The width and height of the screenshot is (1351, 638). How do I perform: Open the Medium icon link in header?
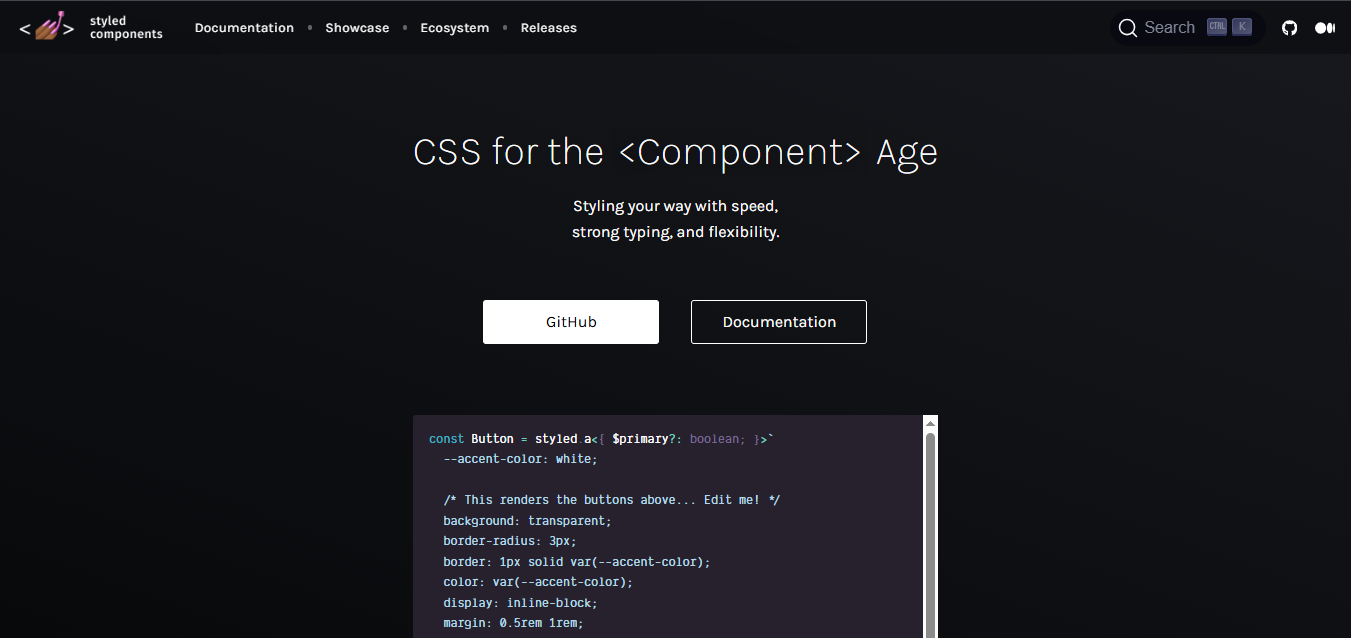click(1325, 28)
